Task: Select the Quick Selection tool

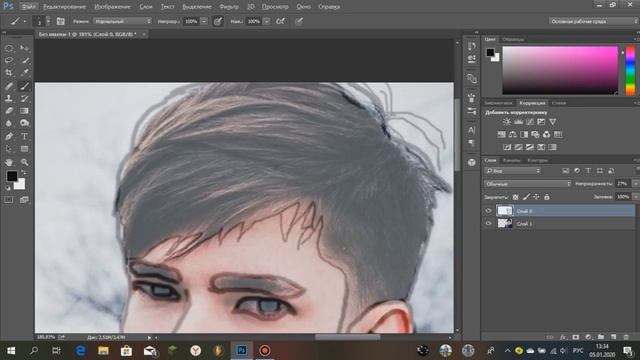Action: tap(24, 60)
